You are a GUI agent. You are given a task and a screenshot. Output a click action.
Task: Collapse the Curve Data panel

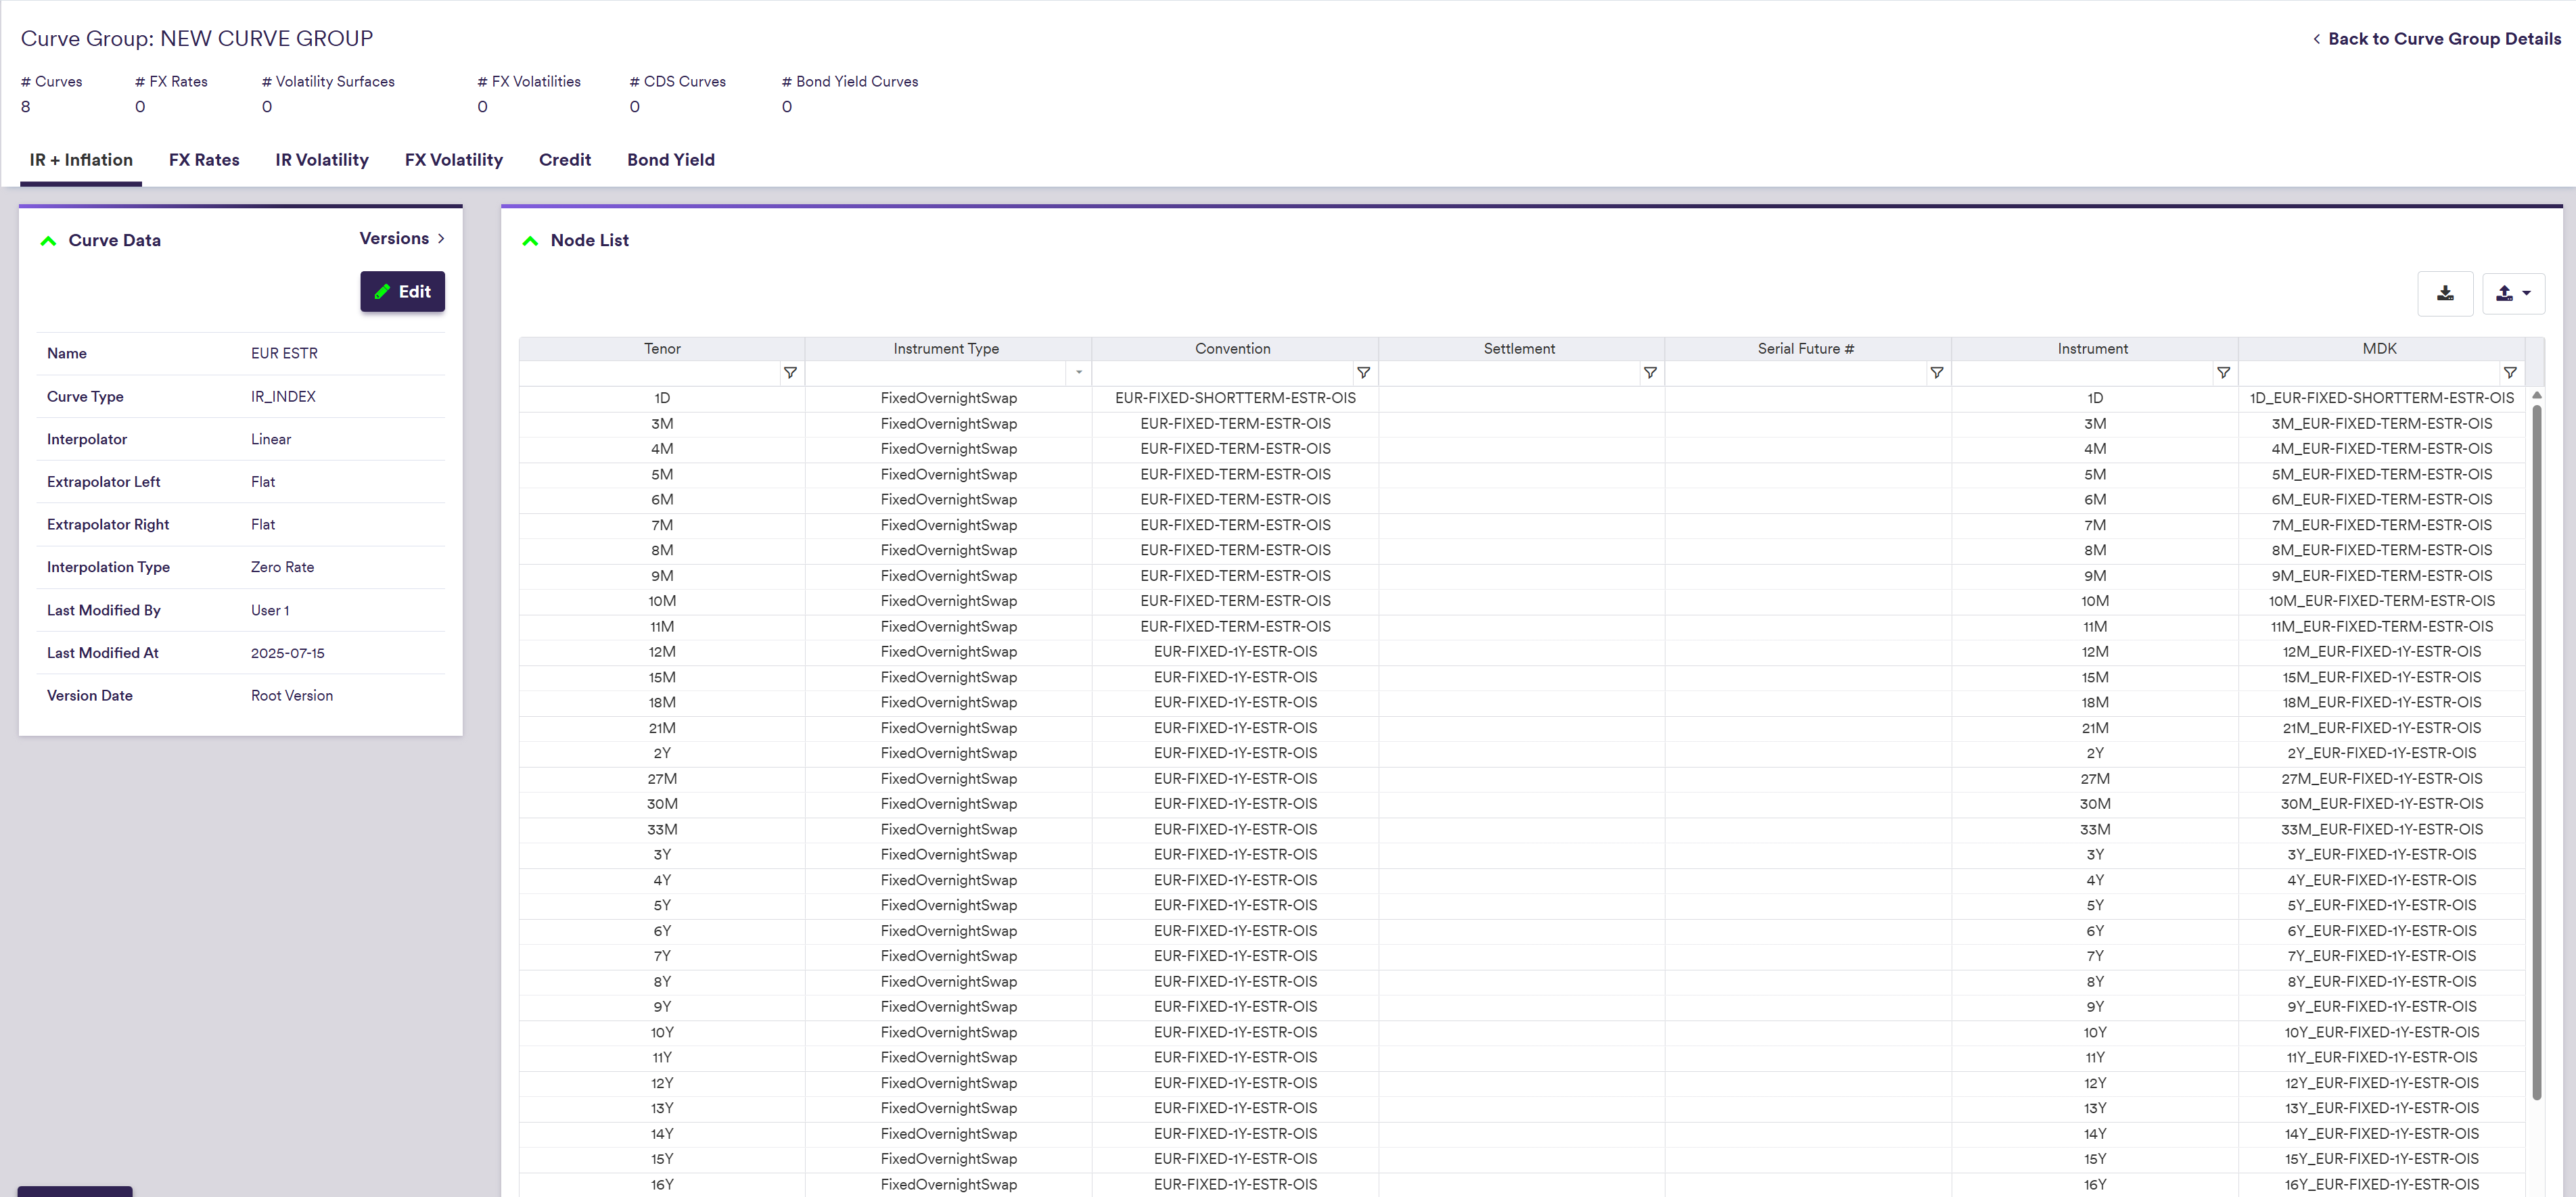tap(48, 241)
